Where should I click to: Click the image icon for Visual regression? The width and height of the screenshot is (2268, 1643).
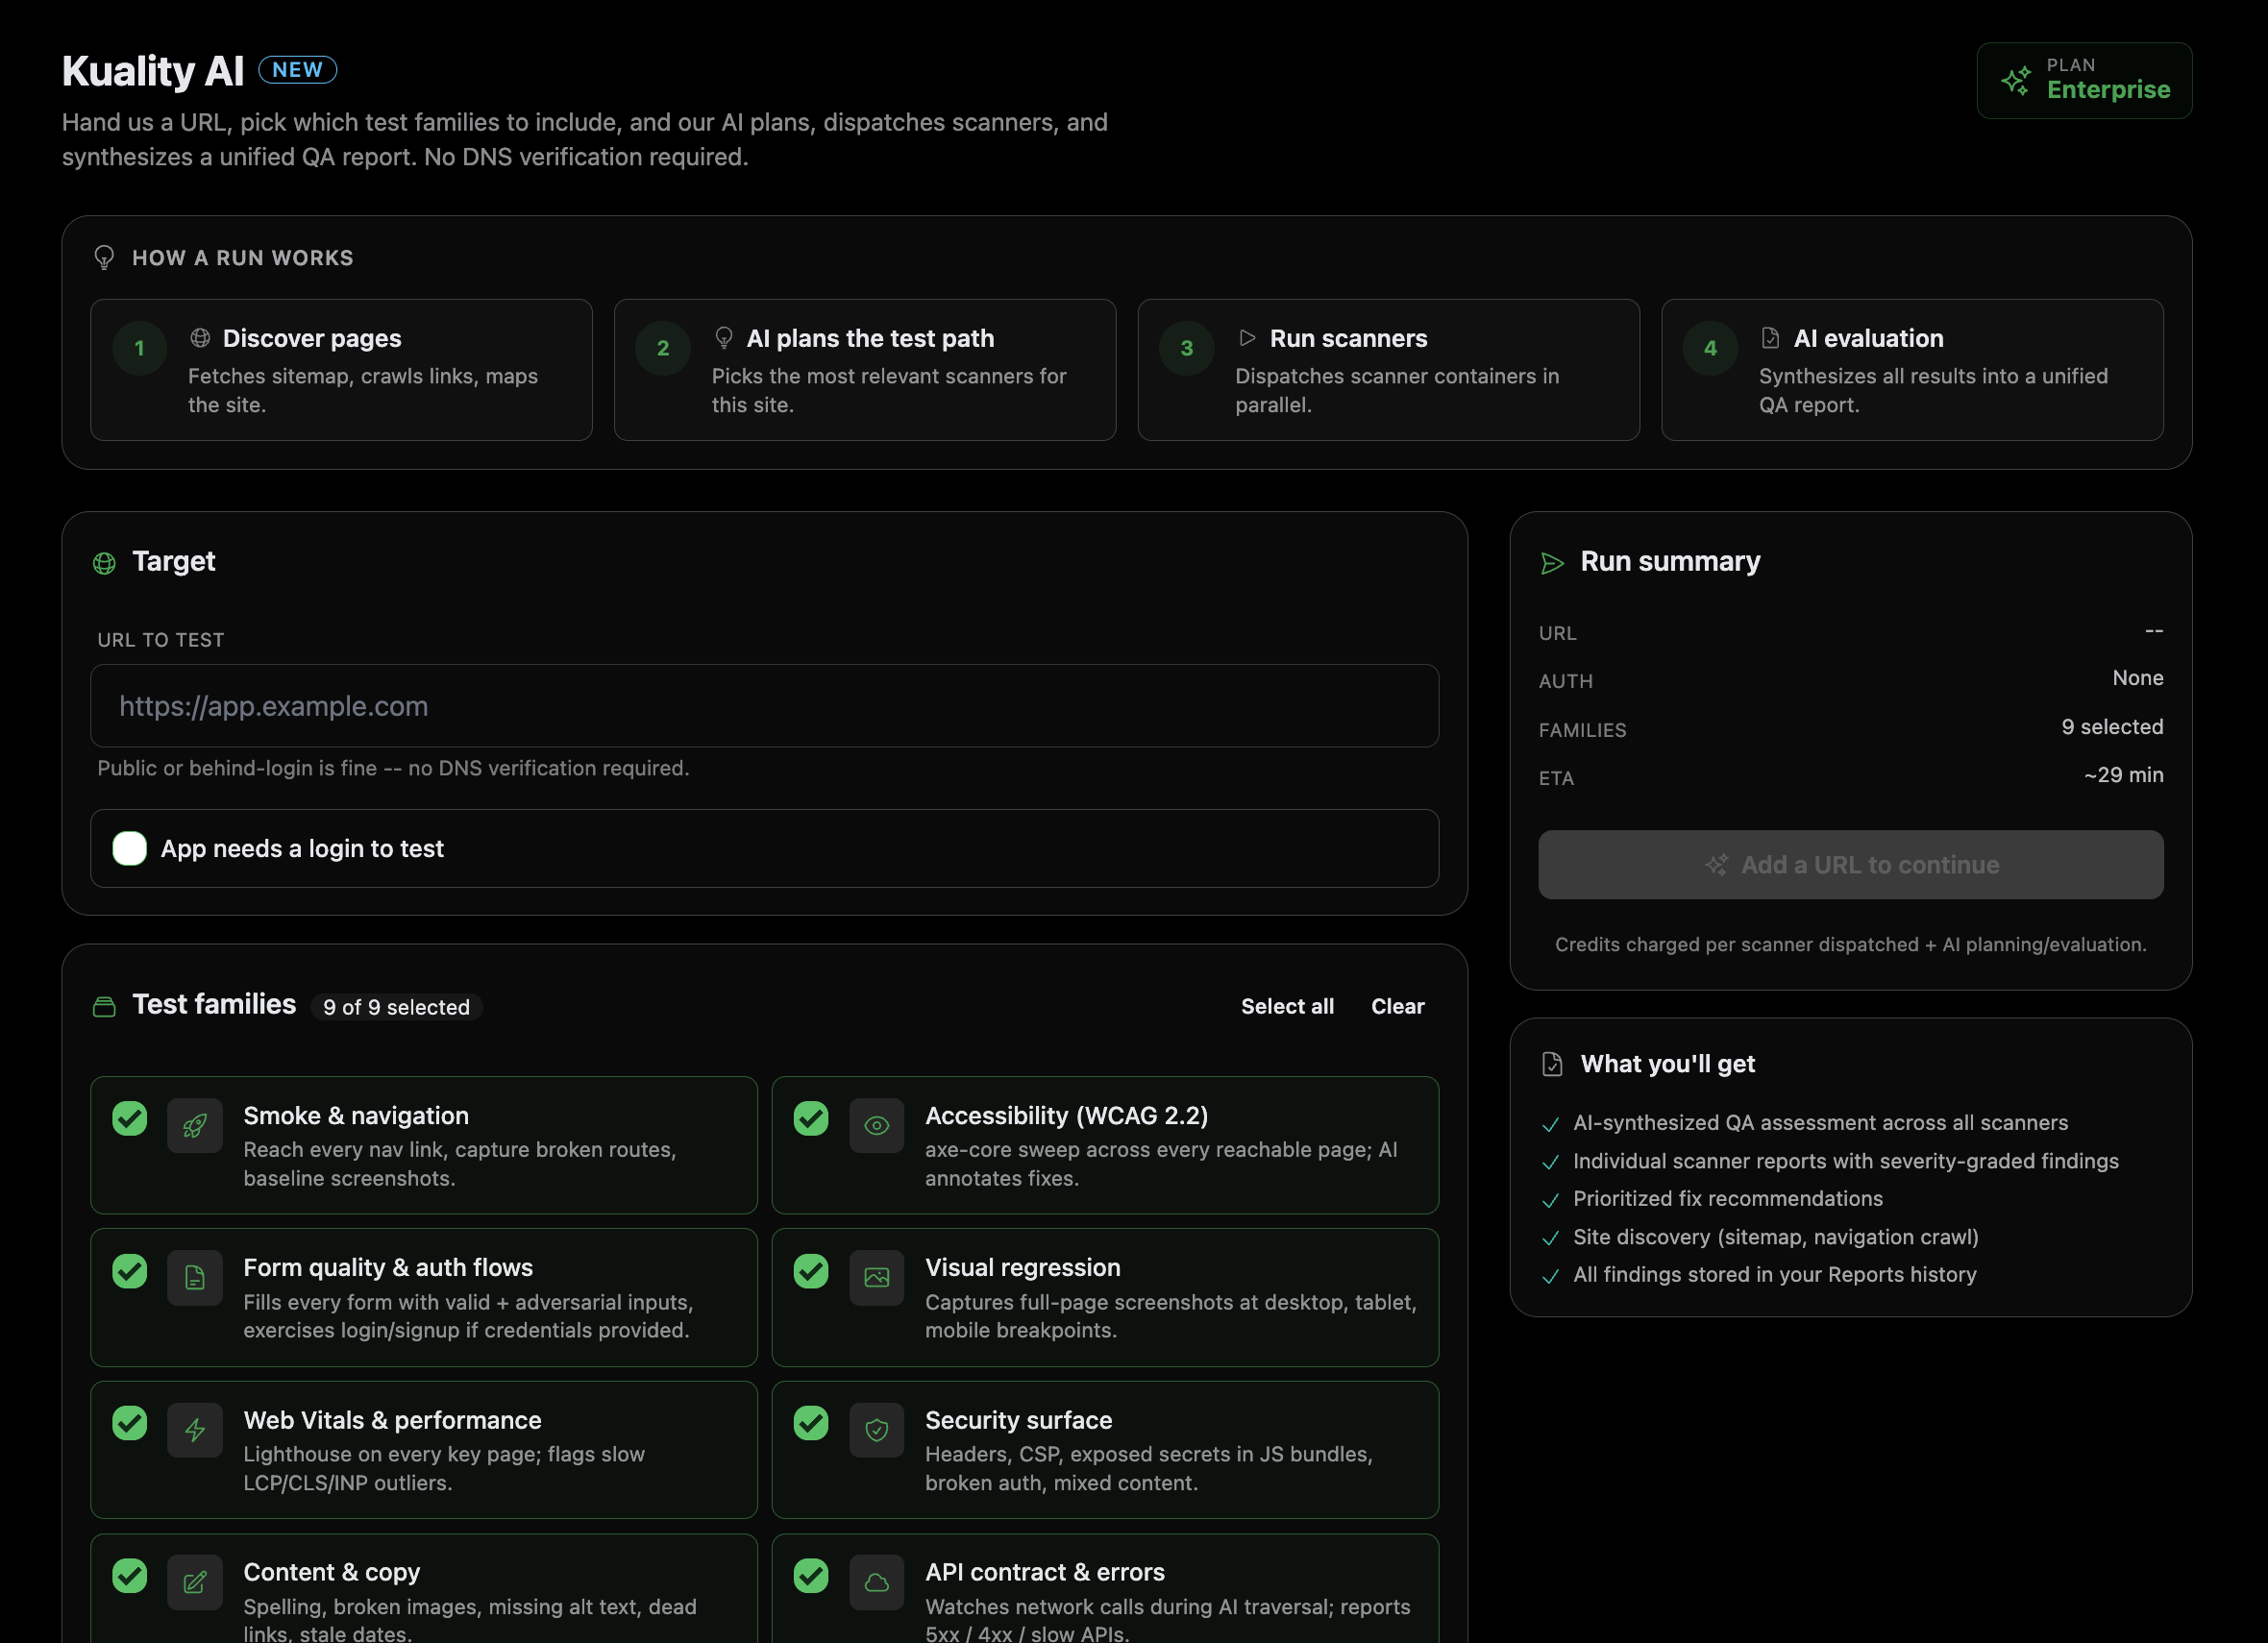(877, 1278)
